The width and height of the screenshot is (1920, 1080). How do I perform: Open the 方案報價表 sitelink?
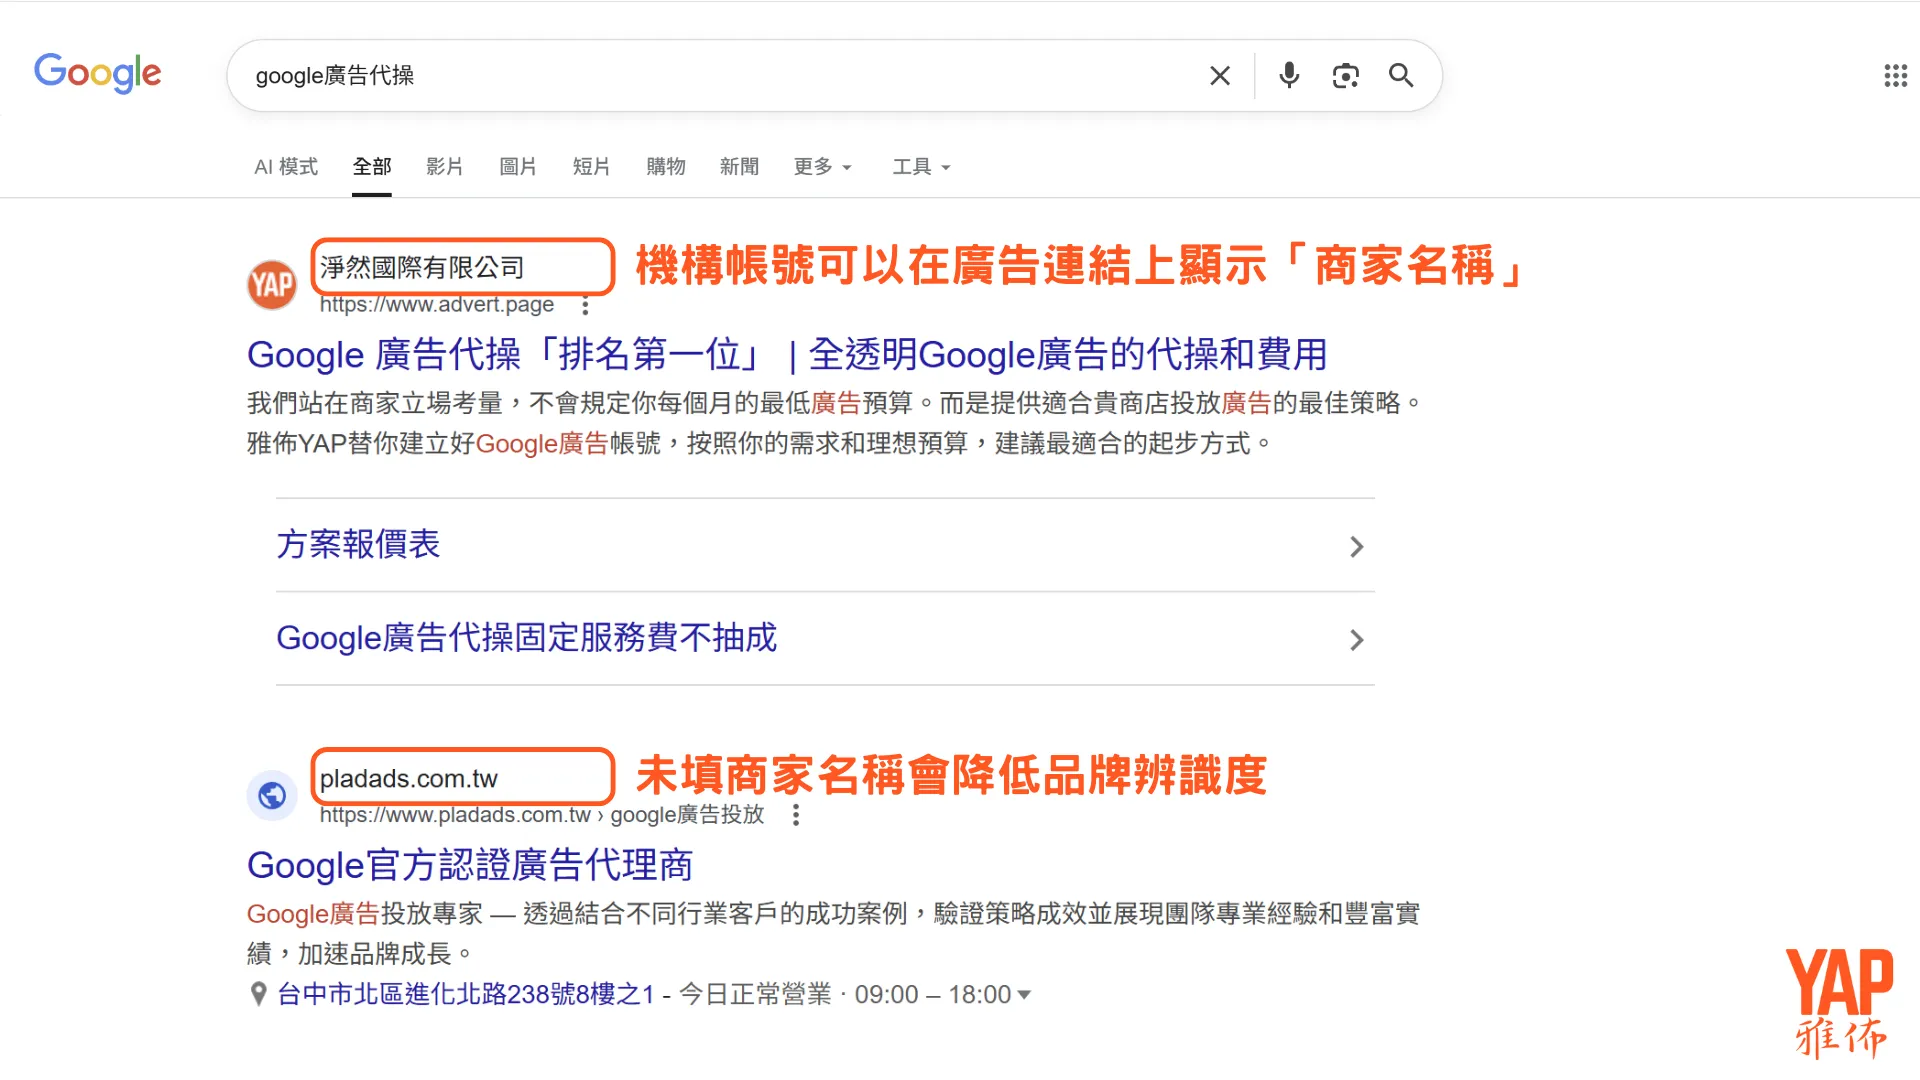pyautogui.click(x=358, y=545)
